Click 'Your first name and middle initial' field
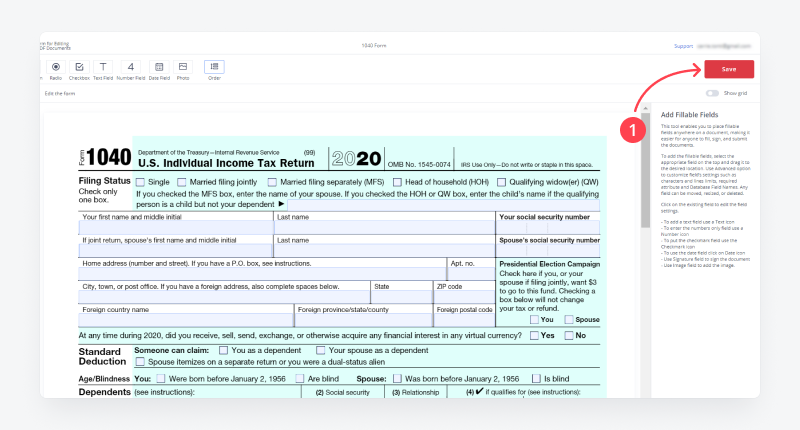This screenshot has width=800, height=430. coord(176,227)
